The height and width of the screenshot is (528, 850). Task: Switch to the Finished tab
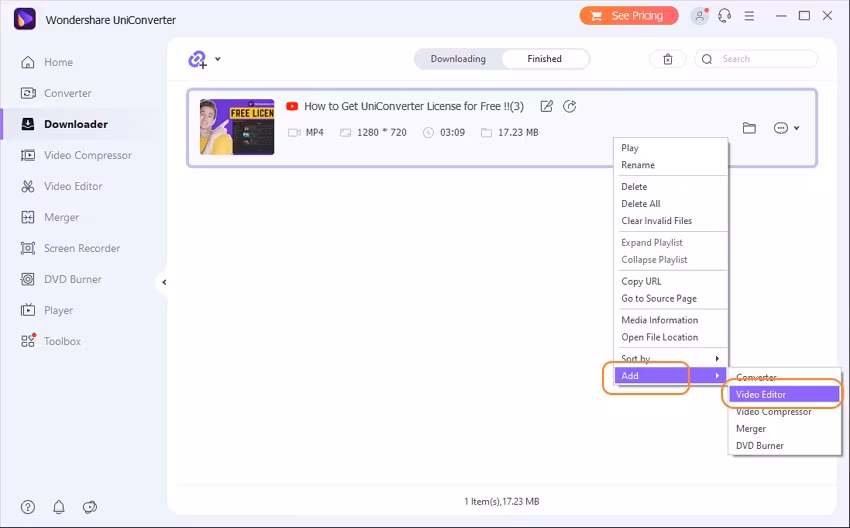(544, 59)
